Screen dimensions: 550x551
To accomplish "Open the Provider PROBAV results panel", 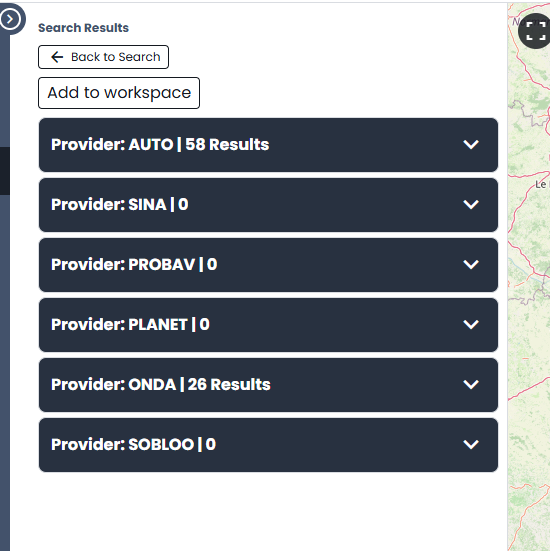I will coord(268,265).
